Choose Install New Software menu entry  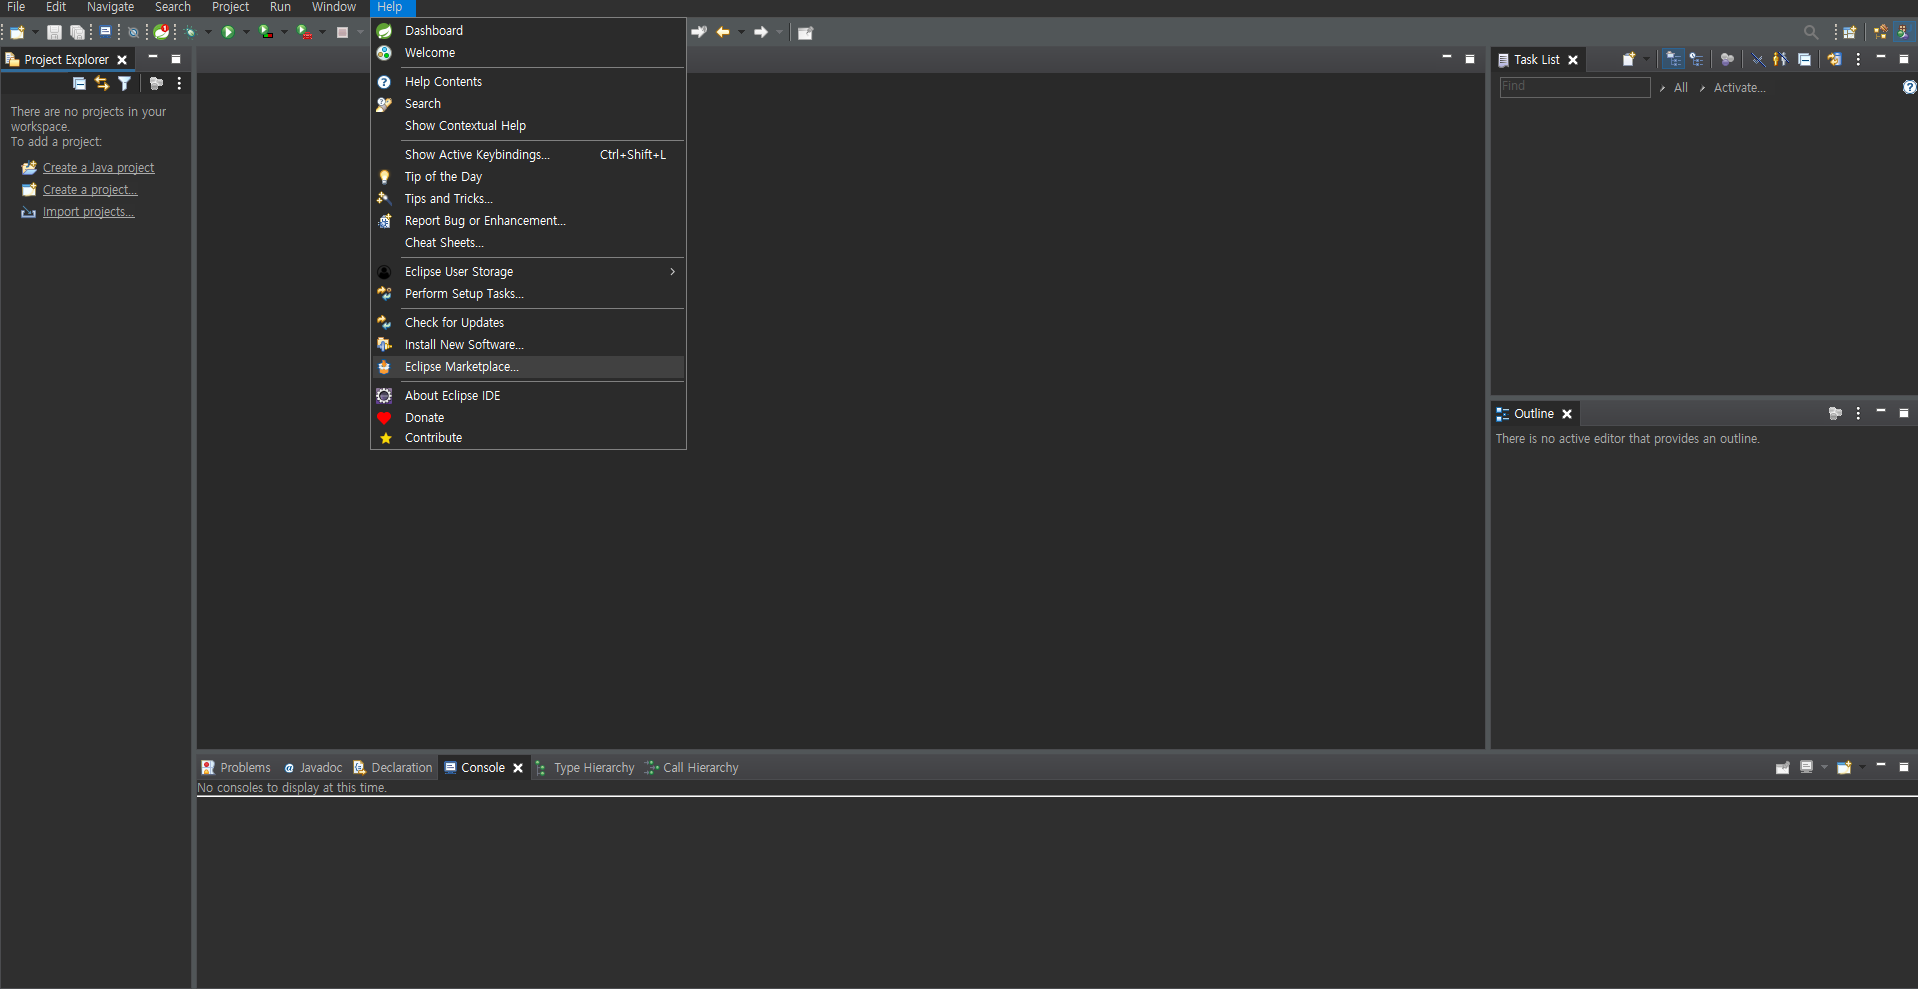[x=528, y=345]
